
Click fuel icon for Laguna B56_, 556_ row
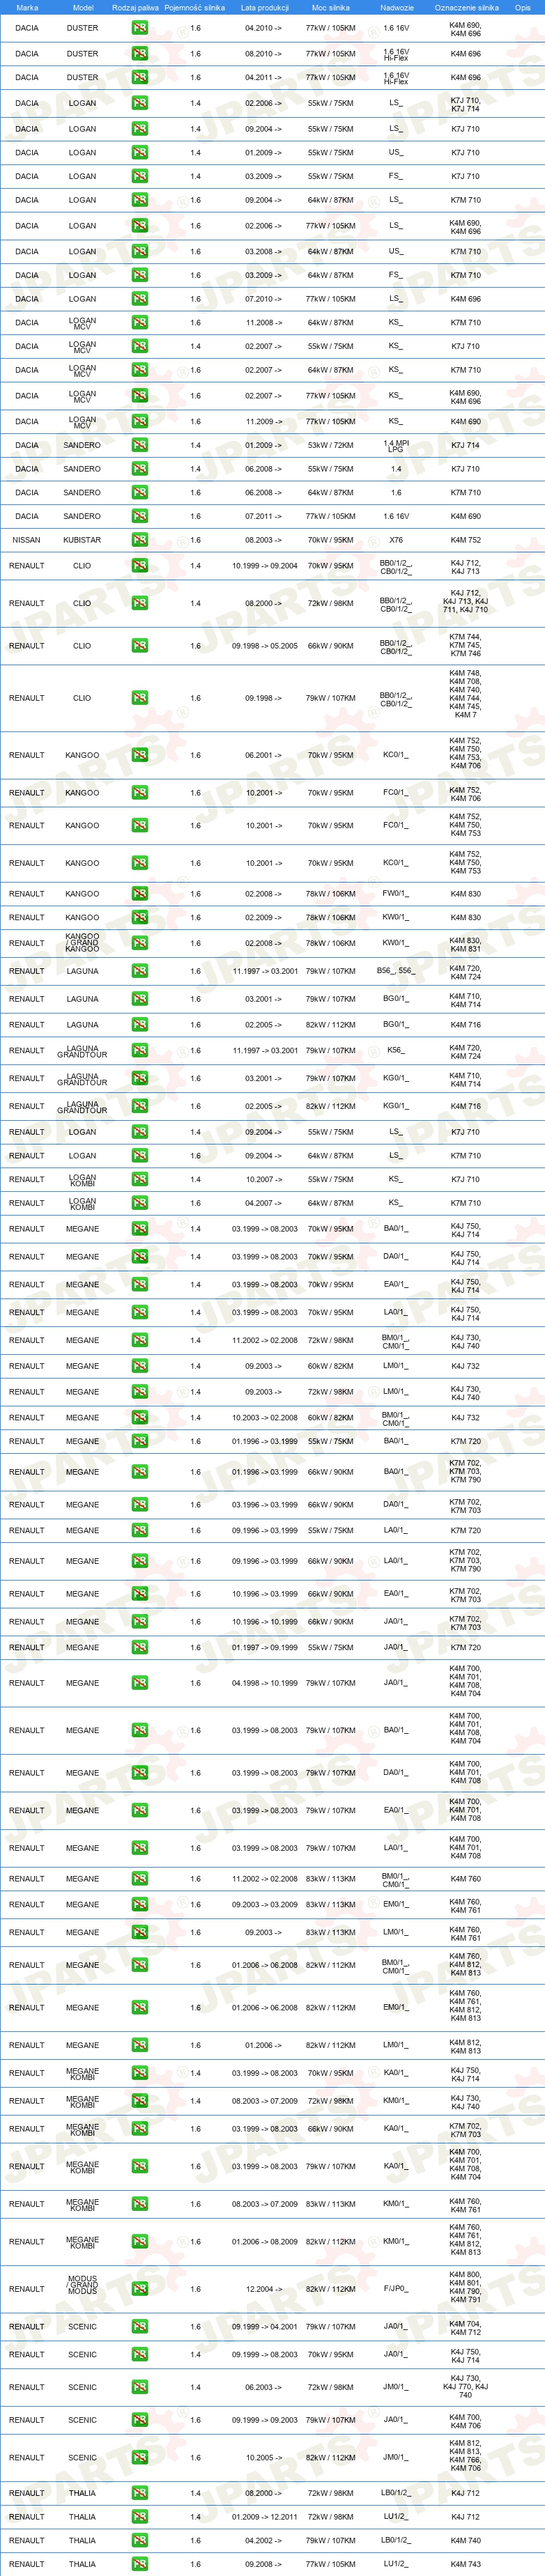tap(139, 971)
